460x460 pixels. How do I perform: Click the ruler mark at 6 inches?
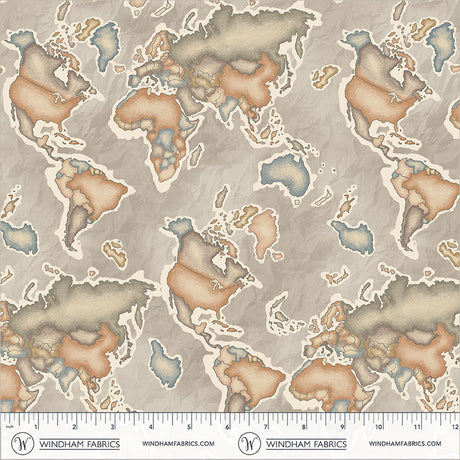pyautogui.click(x=228, y=427)
